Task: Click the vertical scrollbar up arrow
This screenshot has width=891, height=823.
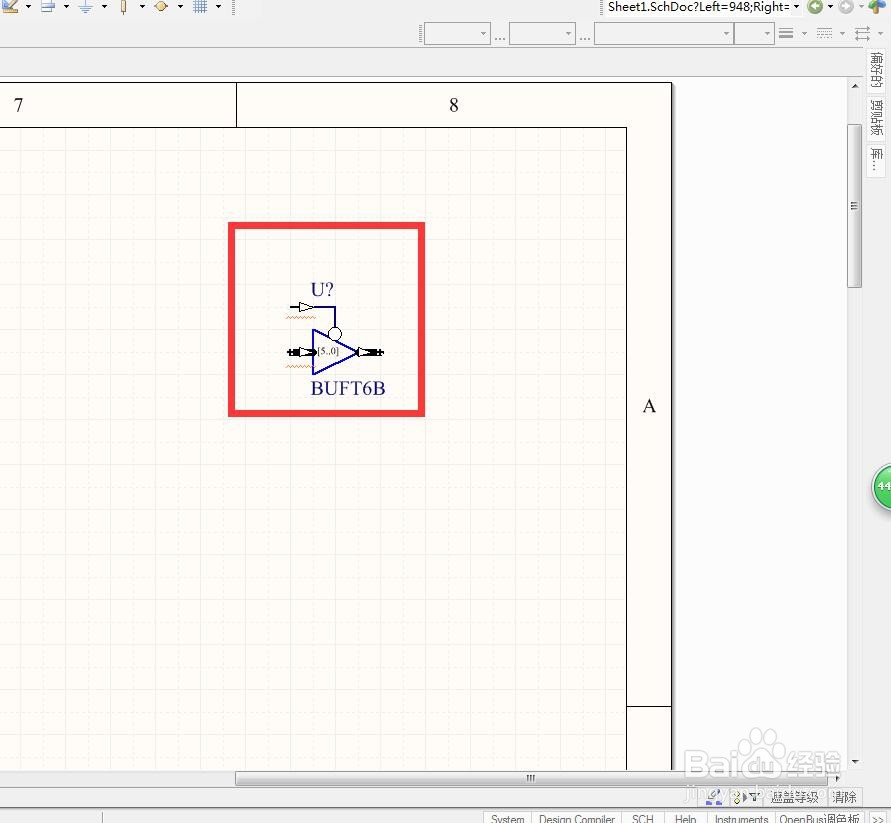Action: point(855,86)
